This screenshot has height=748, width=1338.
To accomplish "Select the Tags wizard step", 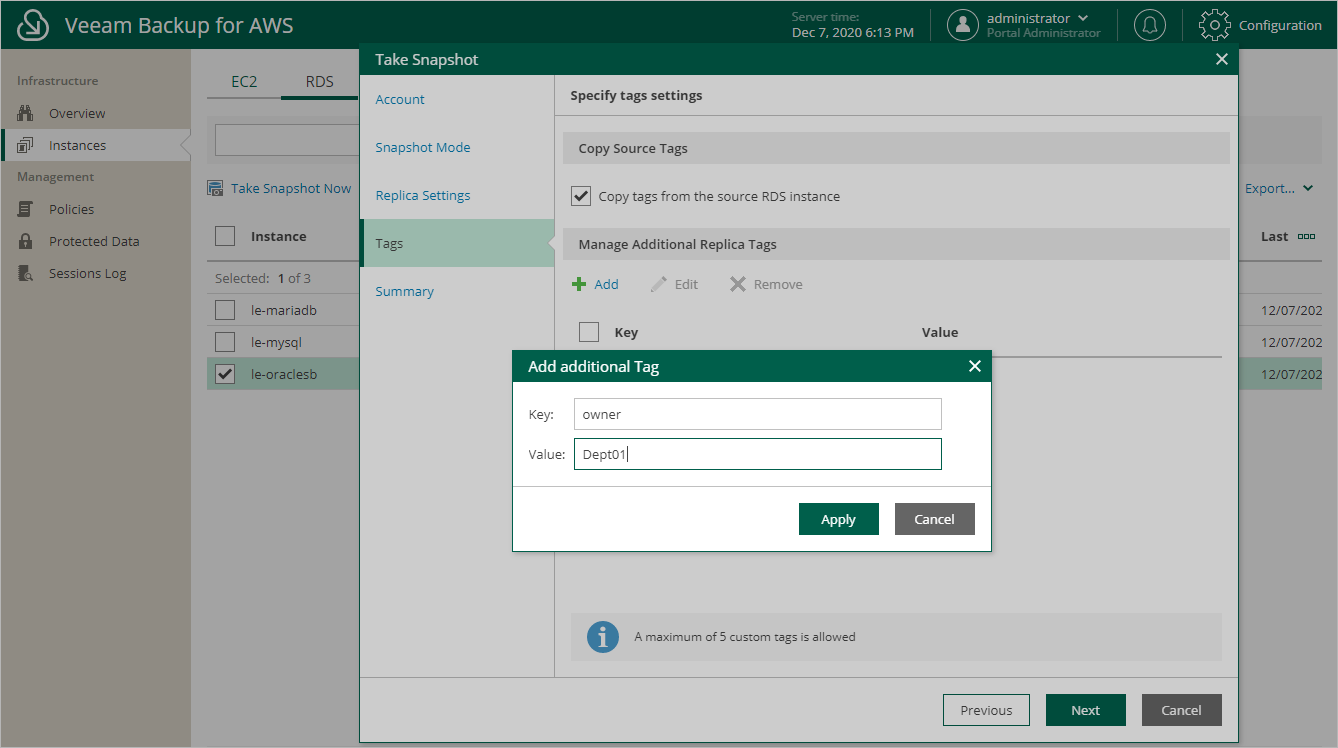I will [457, 243].
